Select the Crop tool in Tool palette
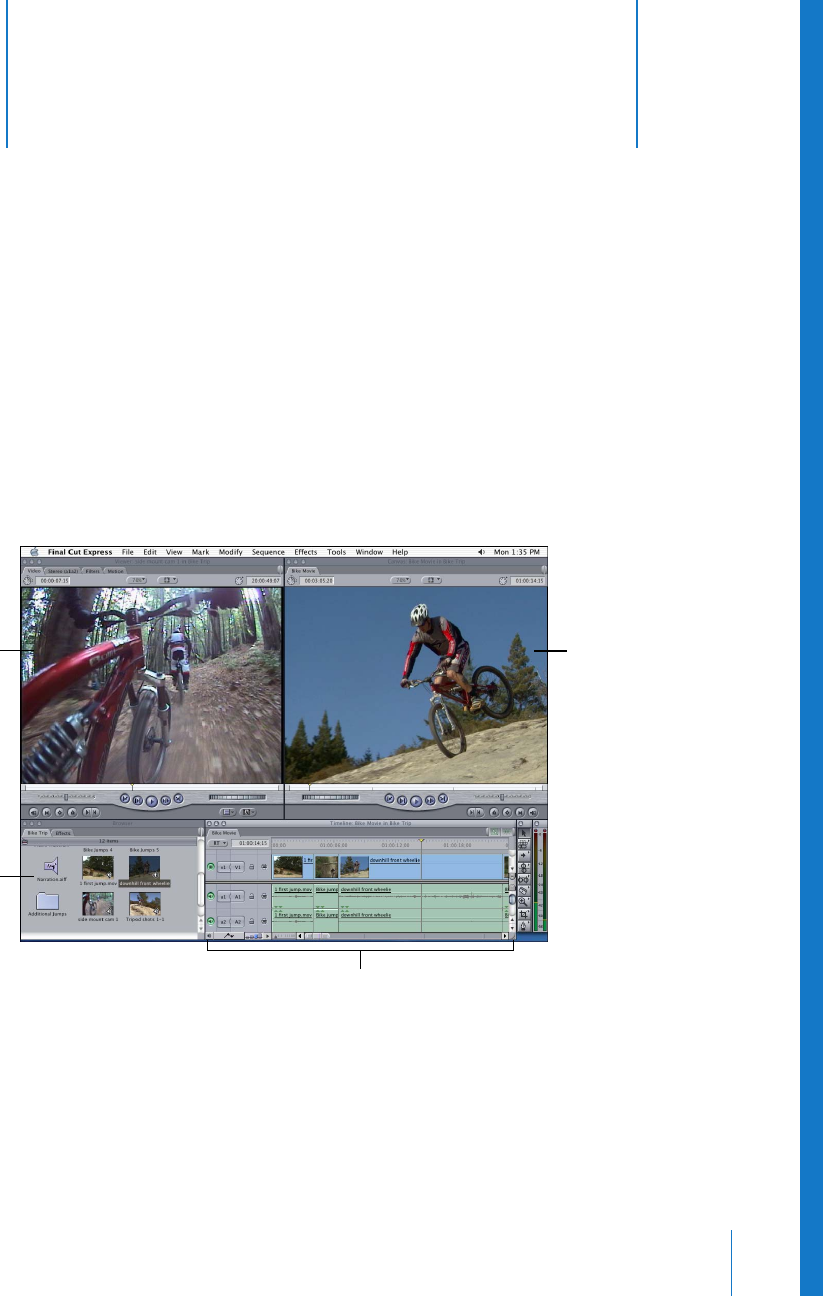This screenshot has width=823, height=1296. coord(524,914)
